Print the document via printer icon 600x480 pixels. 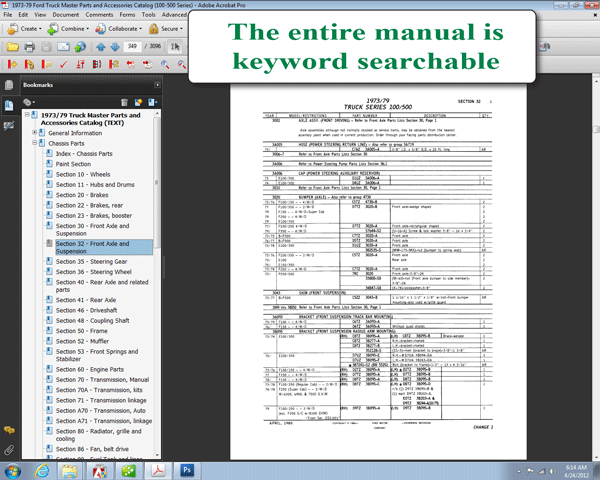tap(29, 47)
